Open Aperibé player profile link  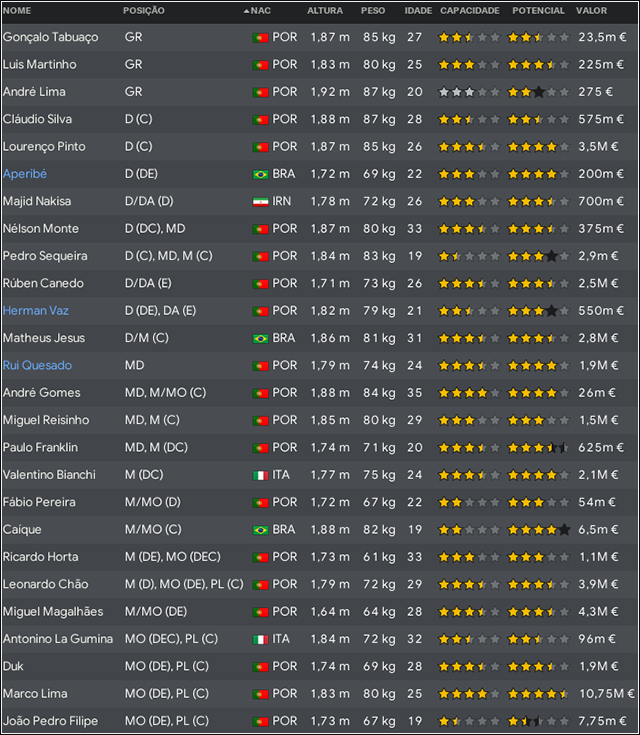coord(25,174)
